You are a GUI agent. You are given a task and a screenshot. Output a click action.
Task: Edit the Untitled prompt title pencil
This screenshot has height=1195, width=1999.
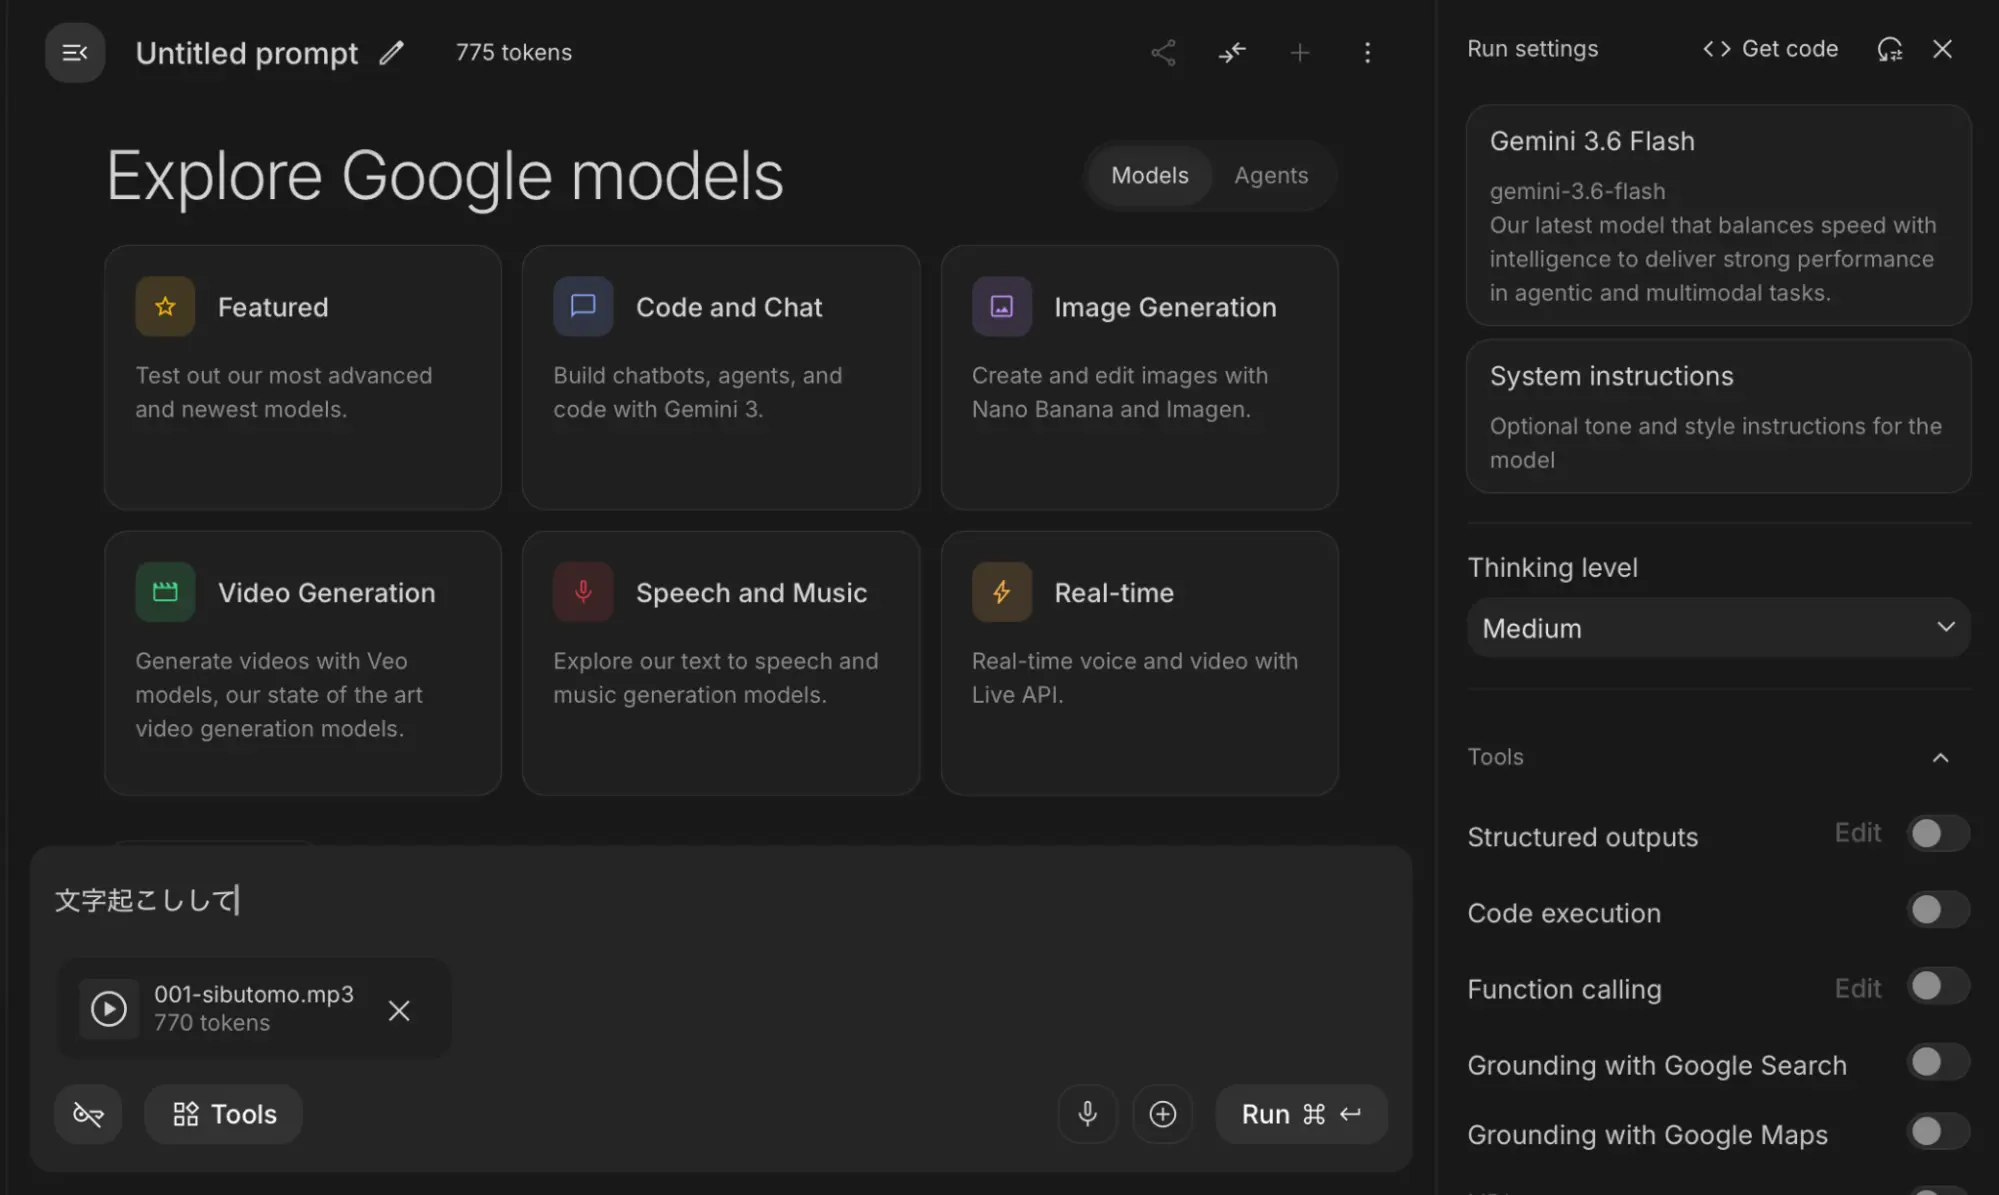pyautogui.click(x=391, y=52)
